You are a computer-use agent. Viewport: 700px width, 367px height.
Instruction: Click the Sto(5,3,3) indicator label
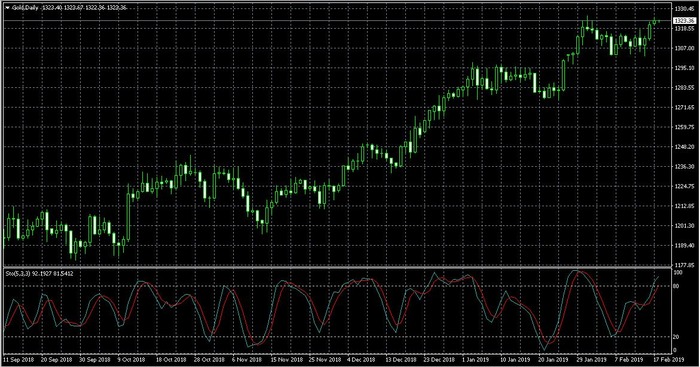coord(18,273)
